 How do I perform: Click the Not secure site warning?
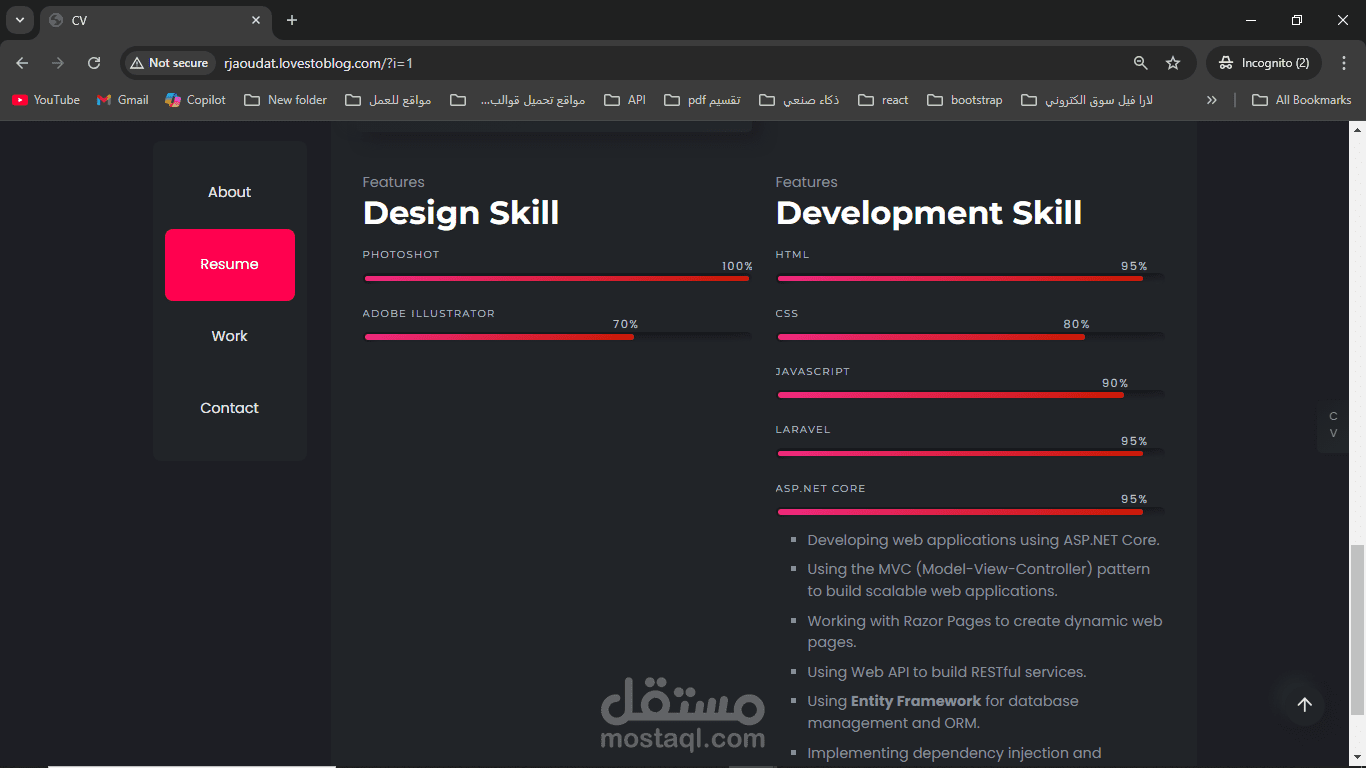click(x=170, y=63)
